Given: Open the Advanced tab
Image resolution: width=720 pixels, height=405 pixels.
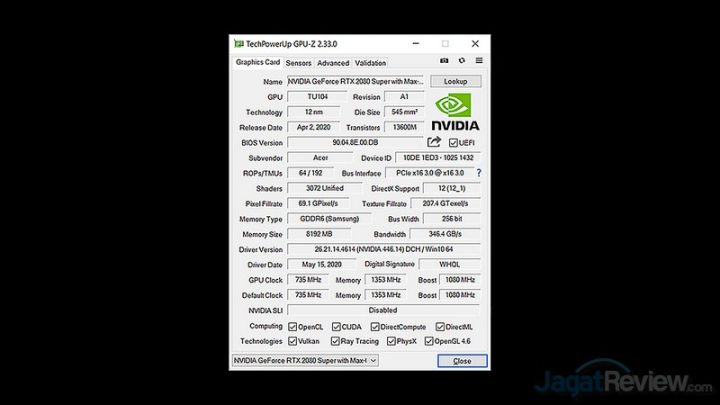Looking at the screenshot, I should click(333, 63).
